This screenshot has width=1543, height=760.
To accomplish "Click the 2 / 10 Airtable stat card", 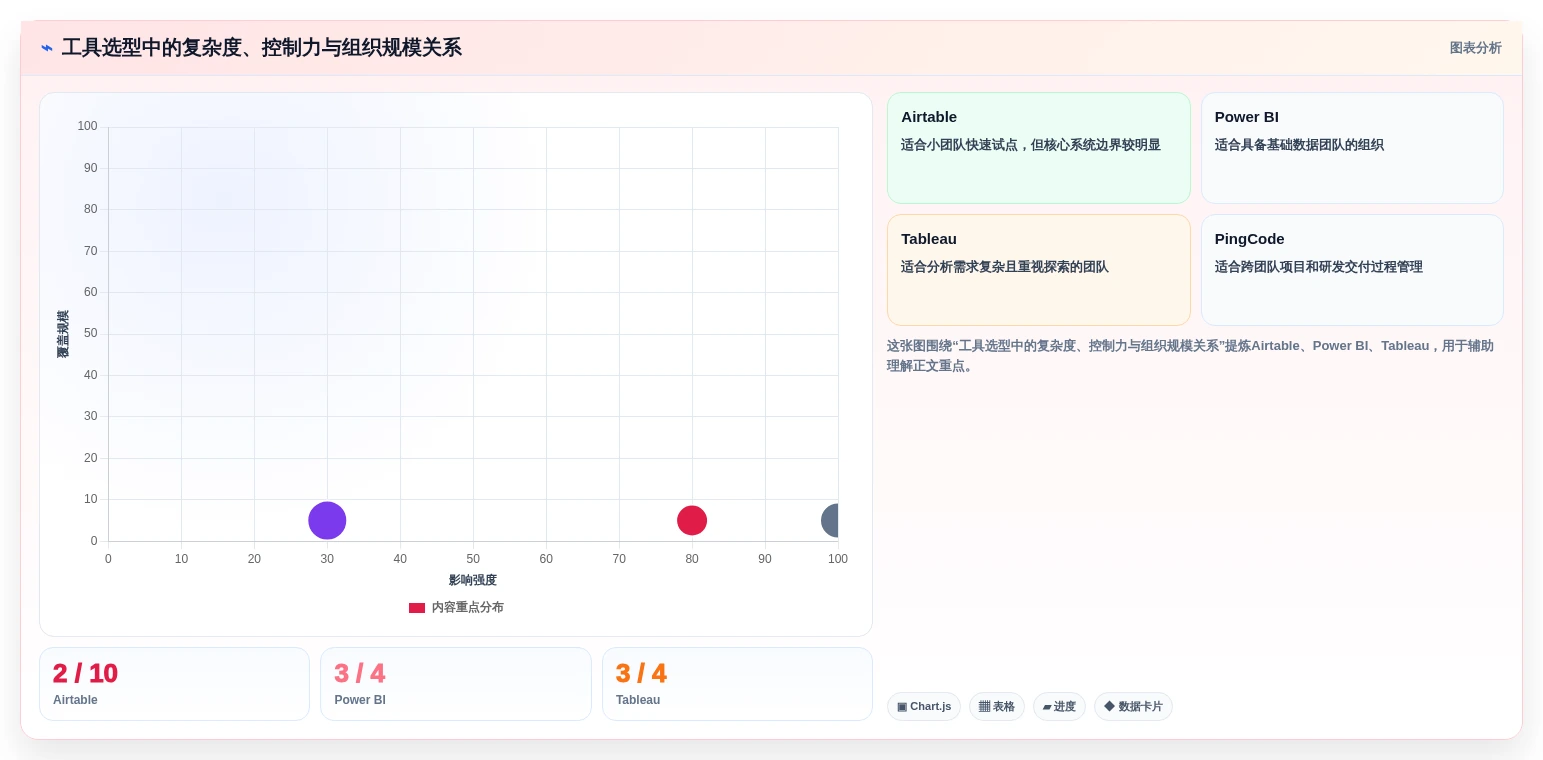I will (174, 684).
